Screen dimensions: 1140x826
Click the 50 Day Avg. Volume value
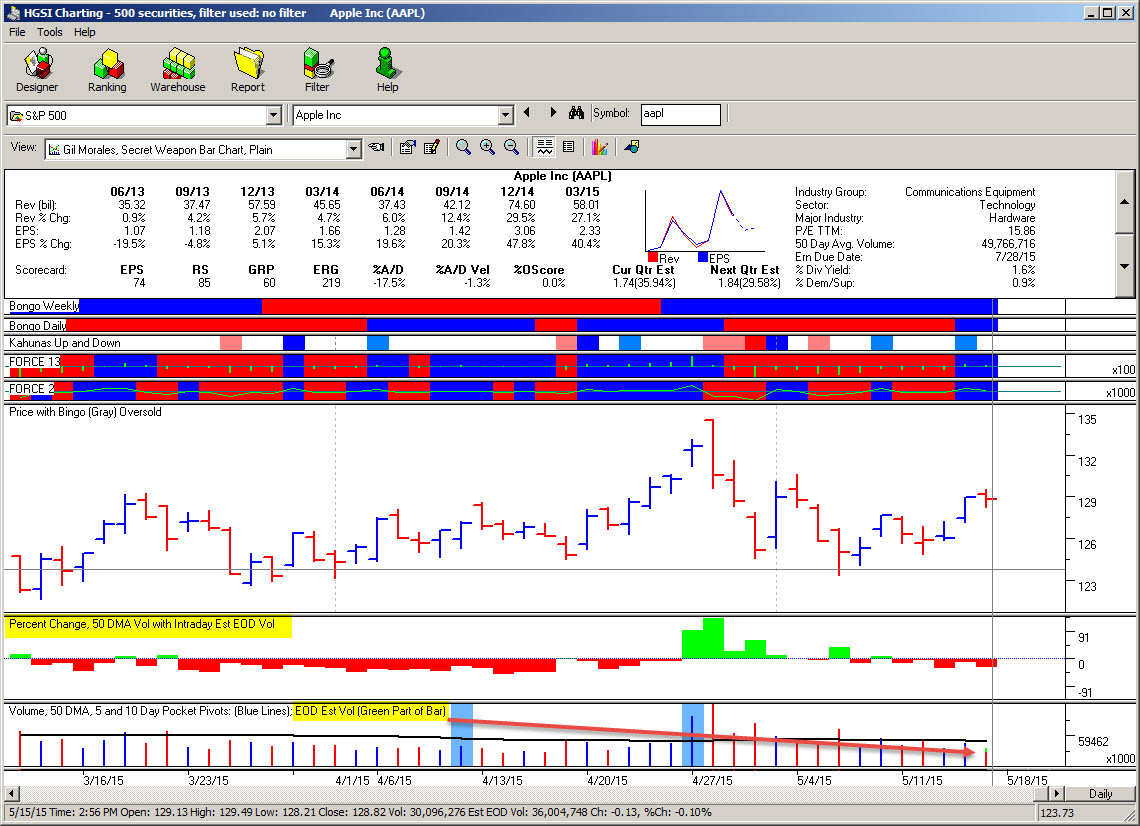click(x=1008, y=244)
